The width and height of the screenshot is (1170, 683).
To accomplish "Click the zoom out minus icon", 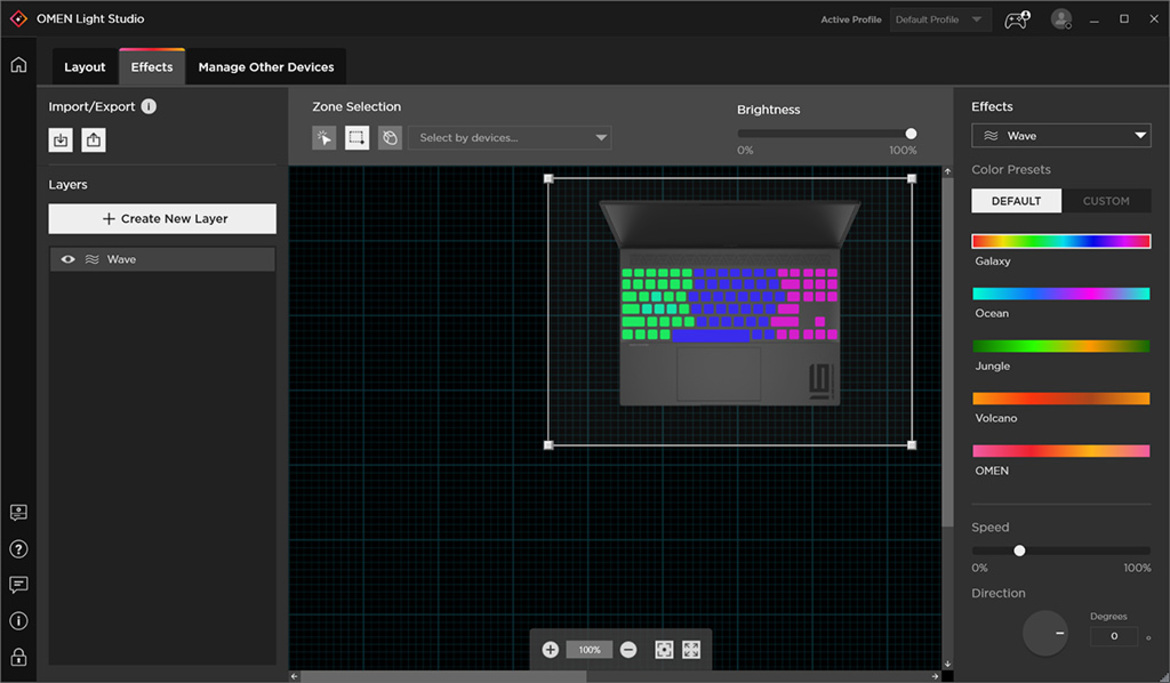I will pyautogui.click(x=628, y=649).
